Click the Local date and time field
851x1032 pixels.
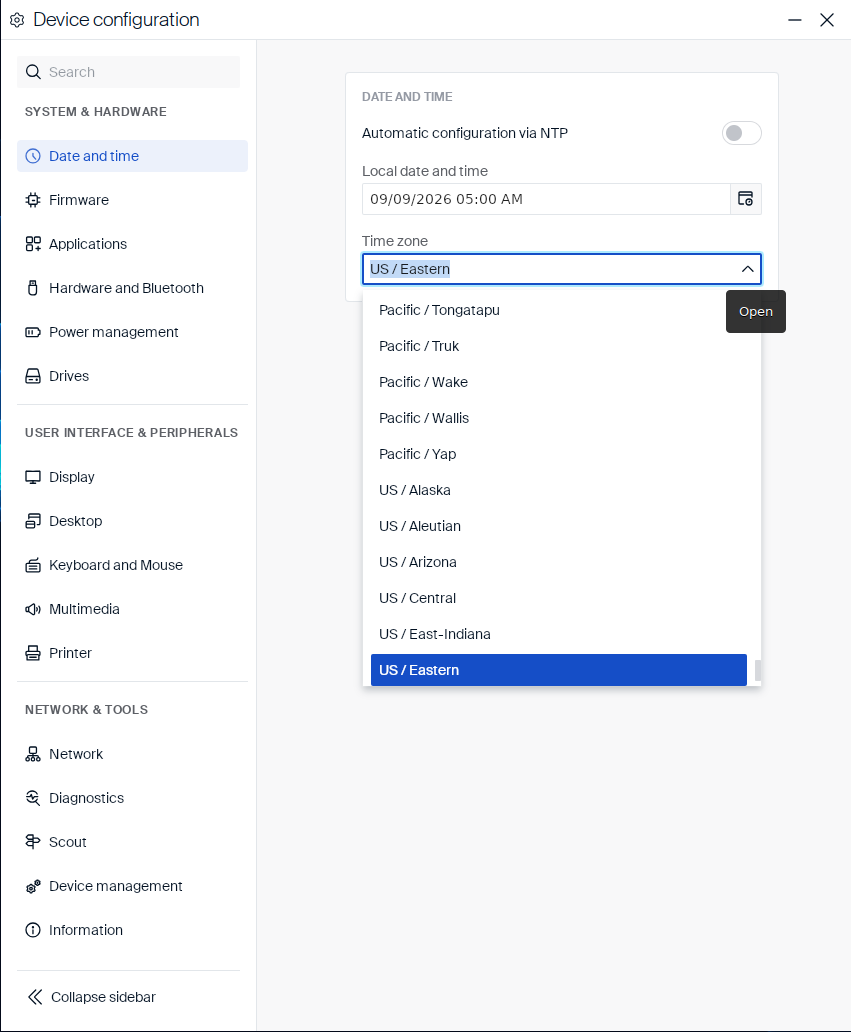546,199
